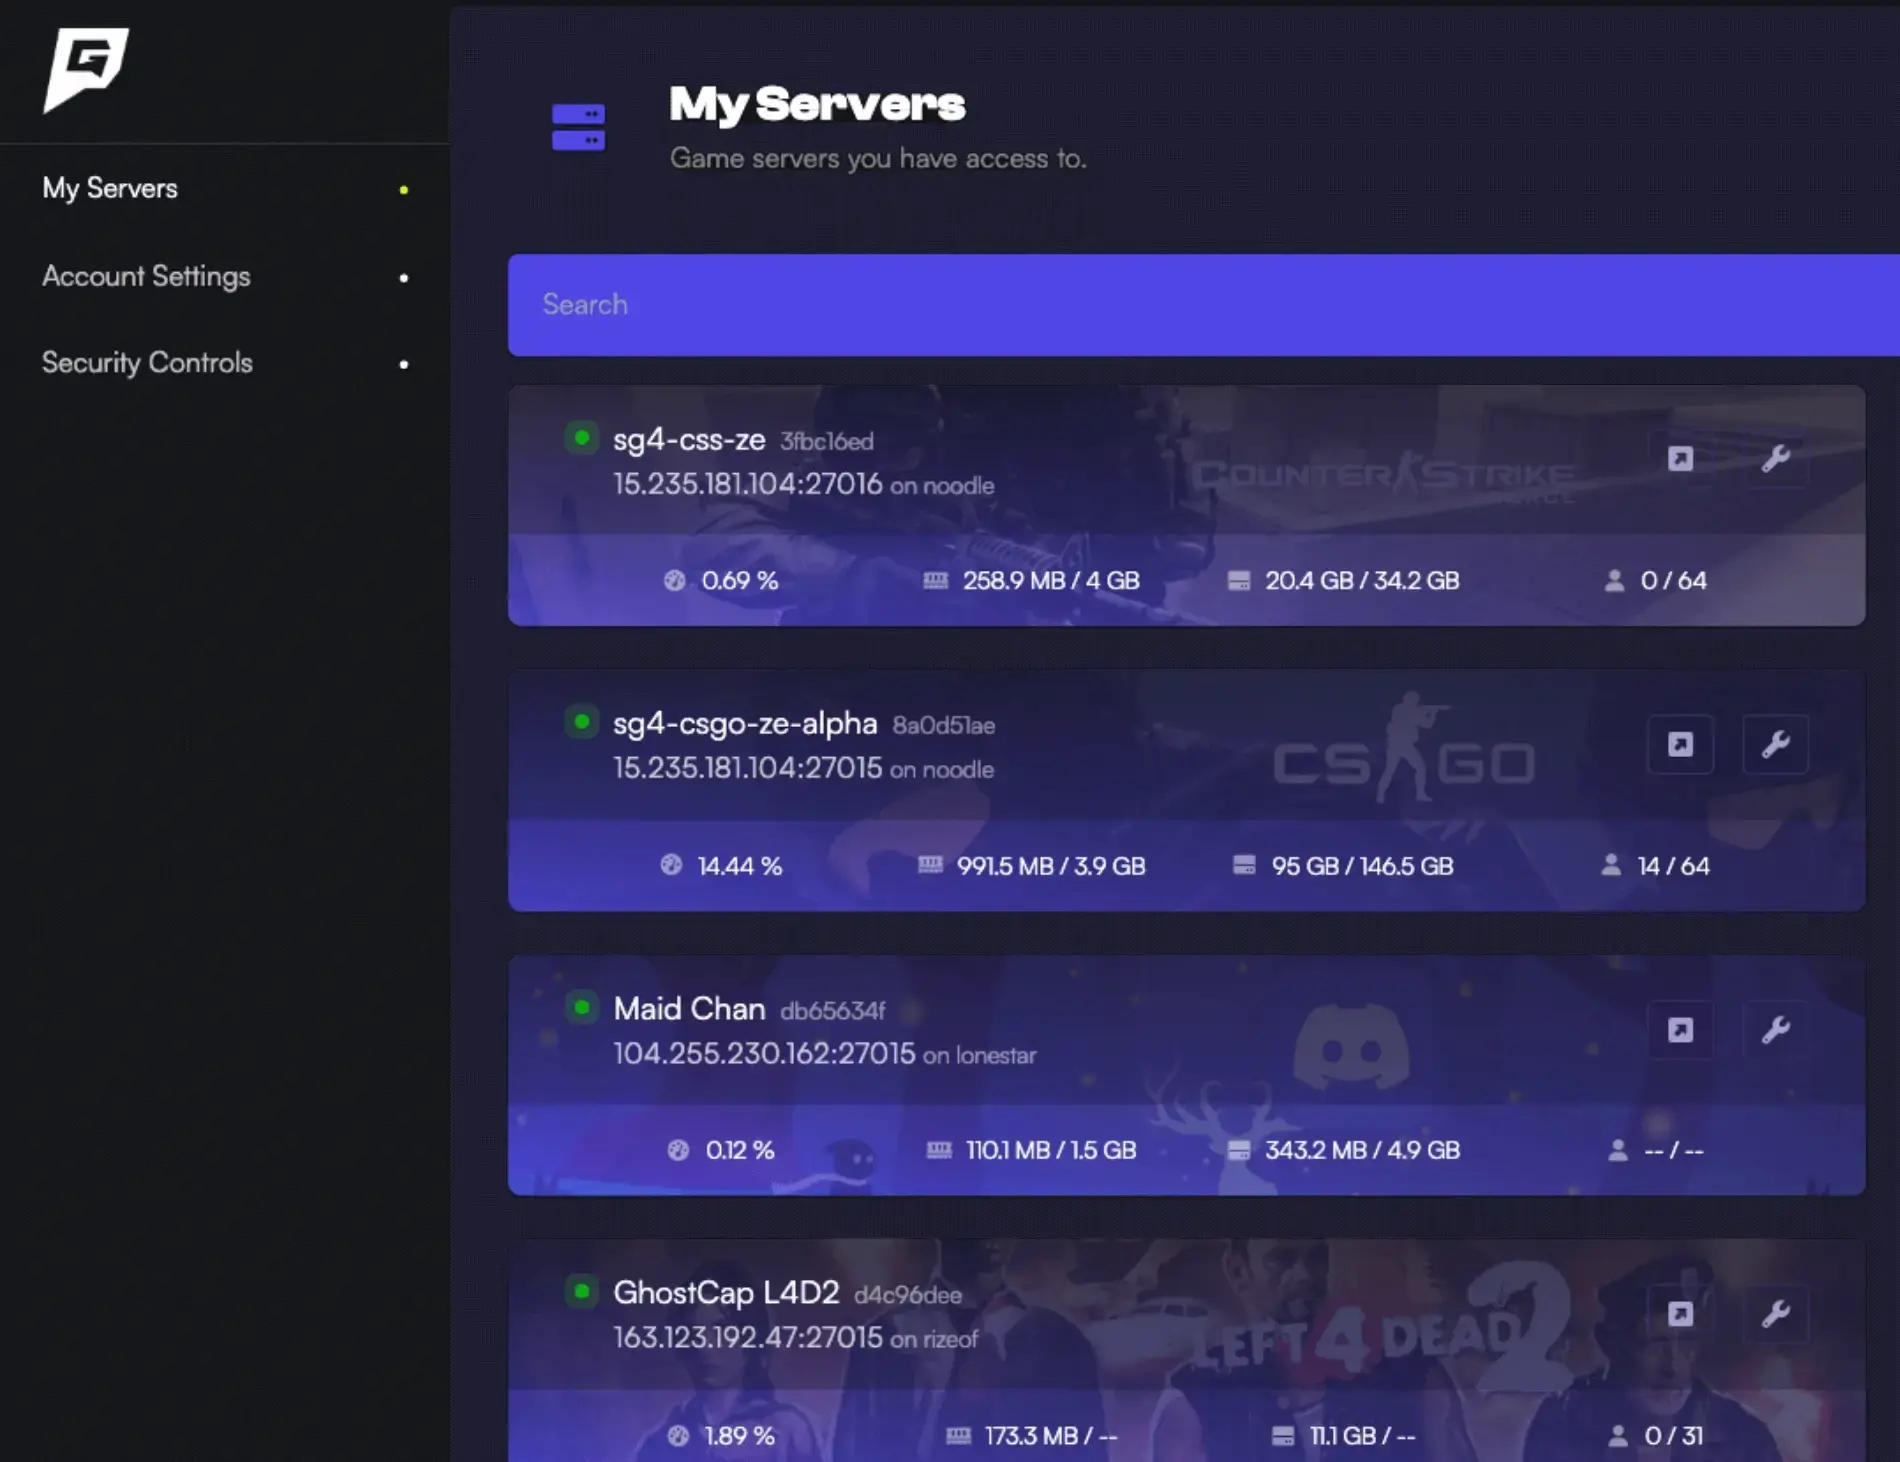The width and height of the screenshot is (1900, 1462).
Task: Go to Security Controls in the sidebar
Action: pyautogui.click(x=147, y=363)
